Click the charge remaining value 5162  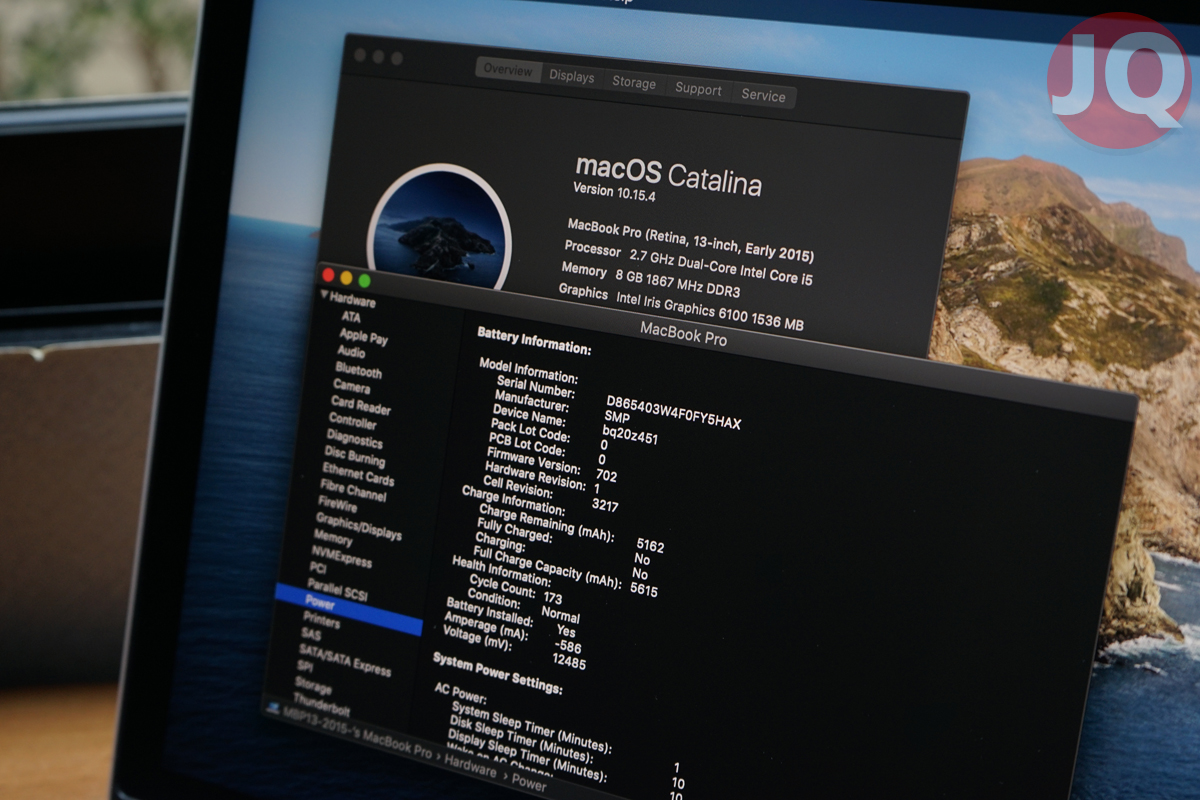pos(650,546)
